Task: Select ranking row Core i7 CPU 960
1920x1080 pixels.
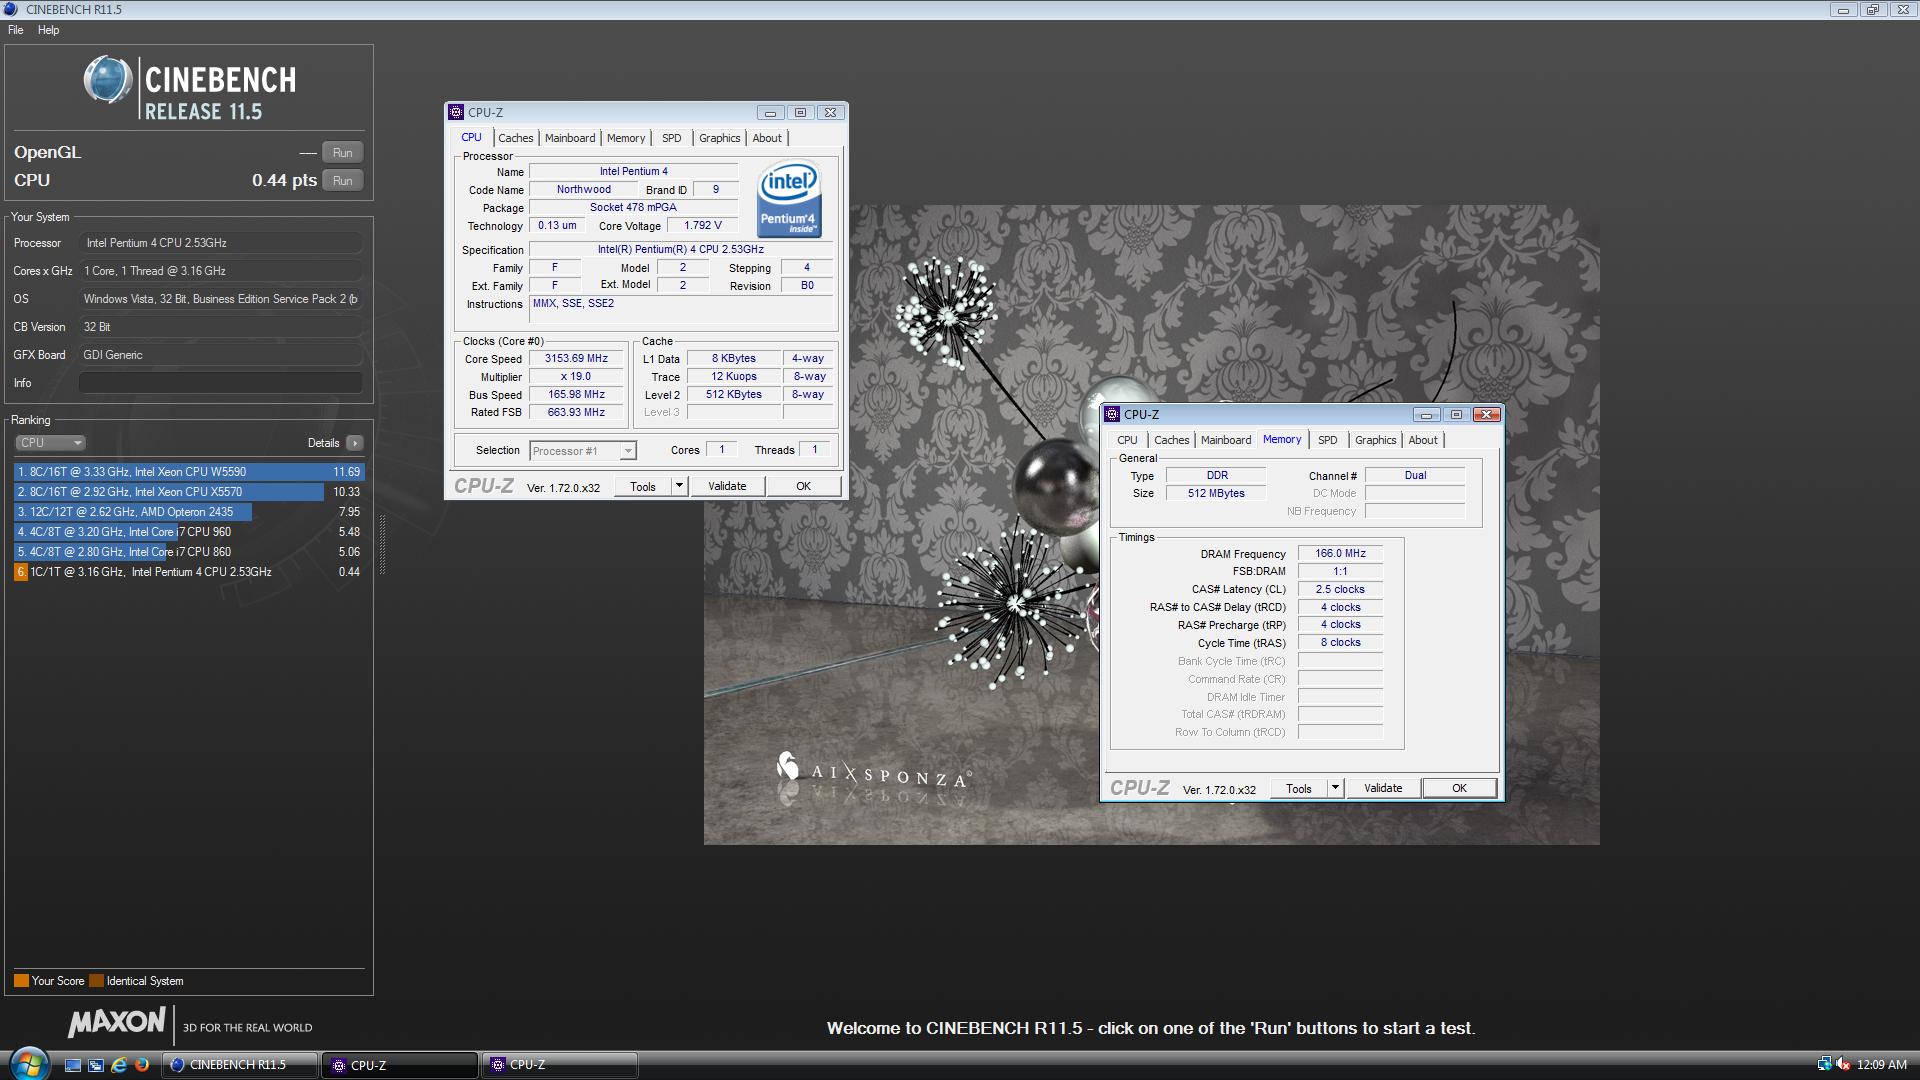Action: coord(189,532)
